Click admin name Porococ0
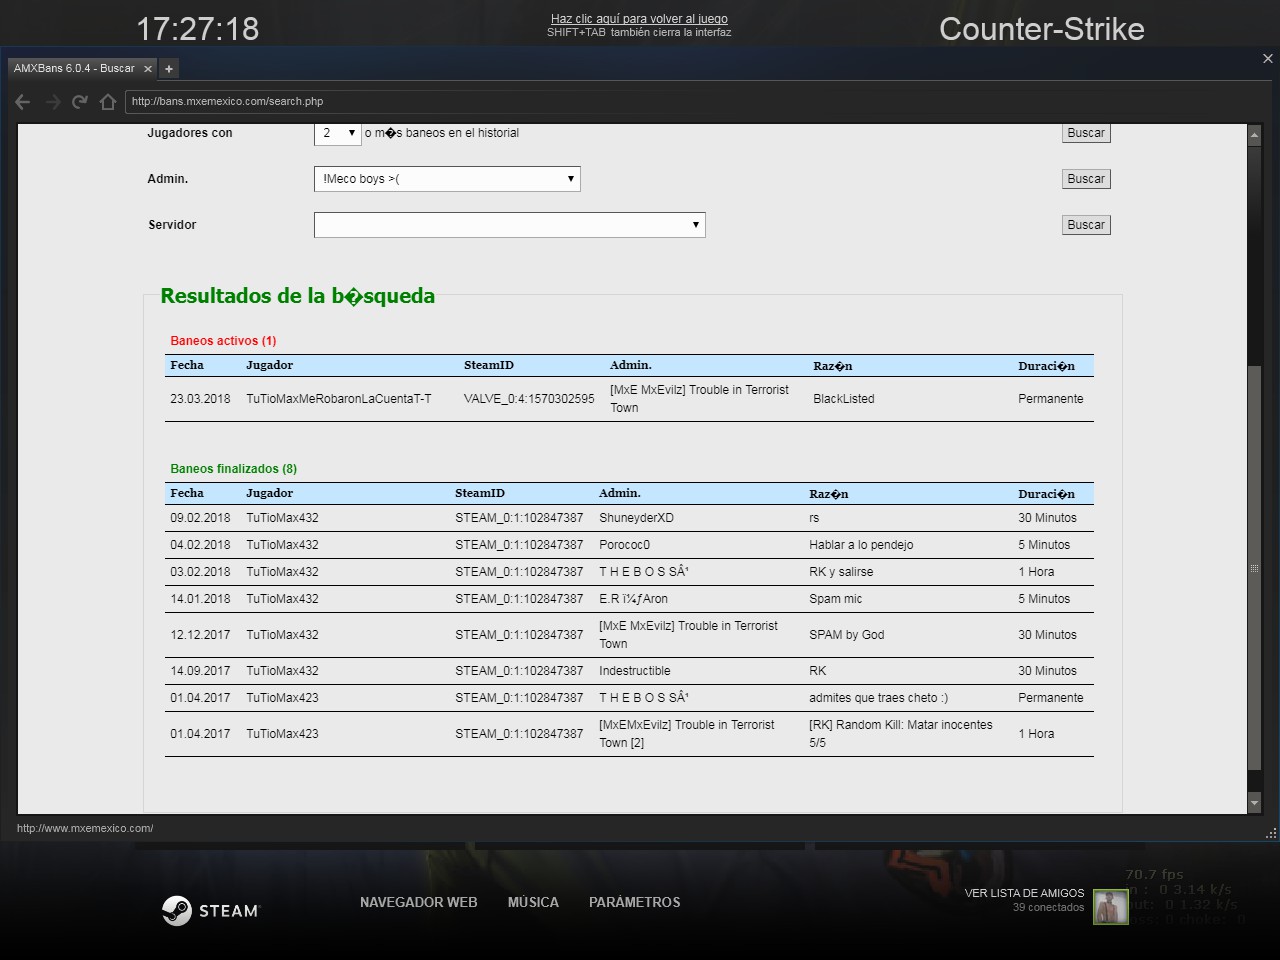The width and height of the screenshot is (1280, 960). coord(624,545)
